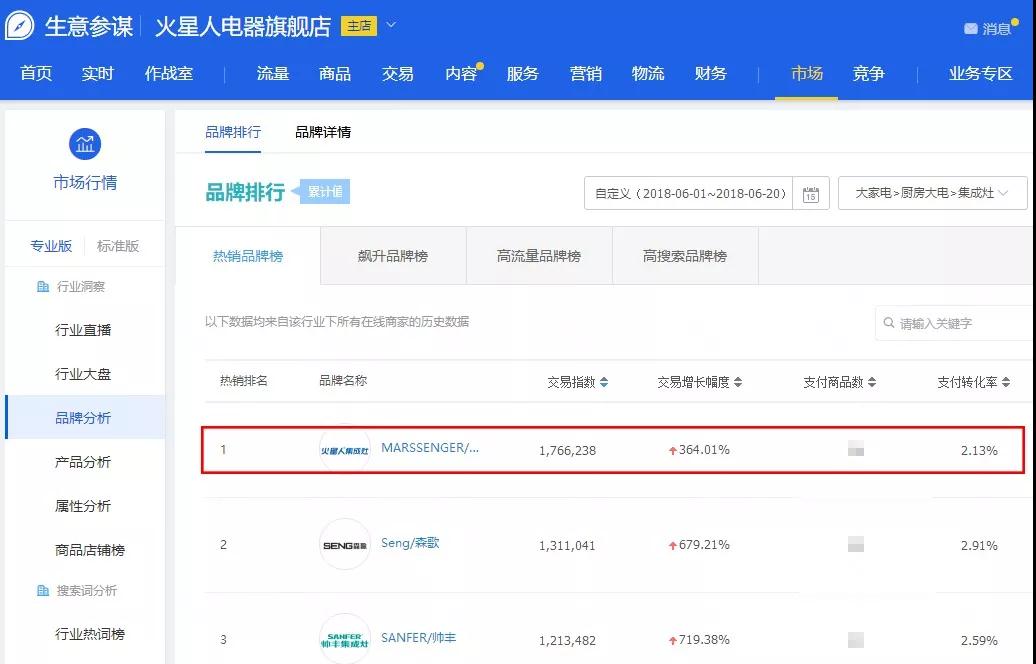1036x664 pixels.
Task: Sort by 支付商品数 column arrows
Action: 872,383
